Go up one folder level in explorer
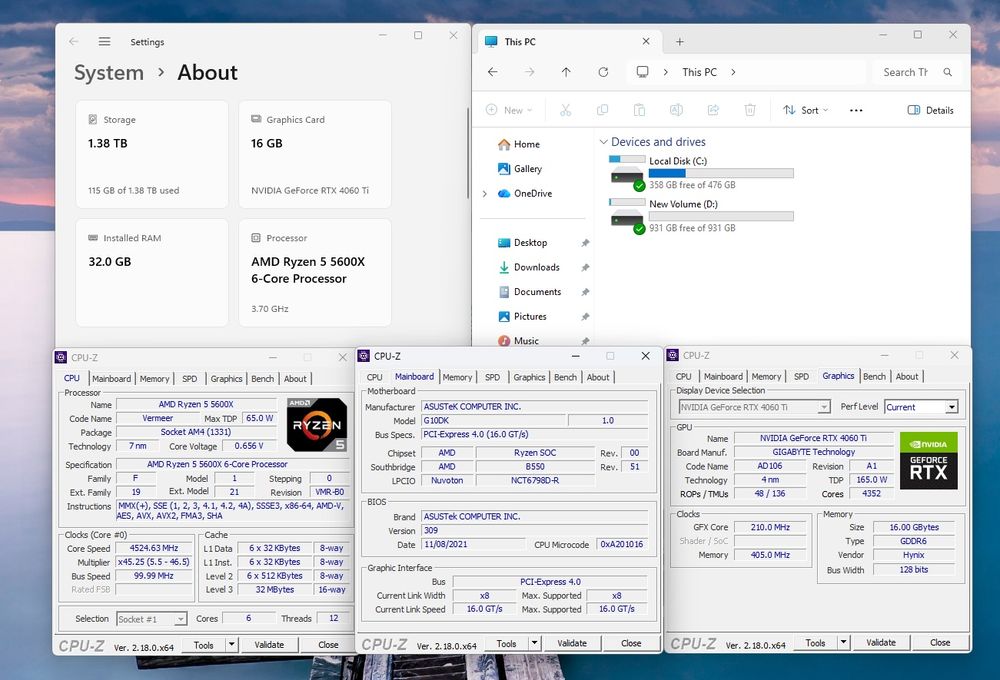The height and width of the screenshot is (680, 1000). [x=566, y=72]
